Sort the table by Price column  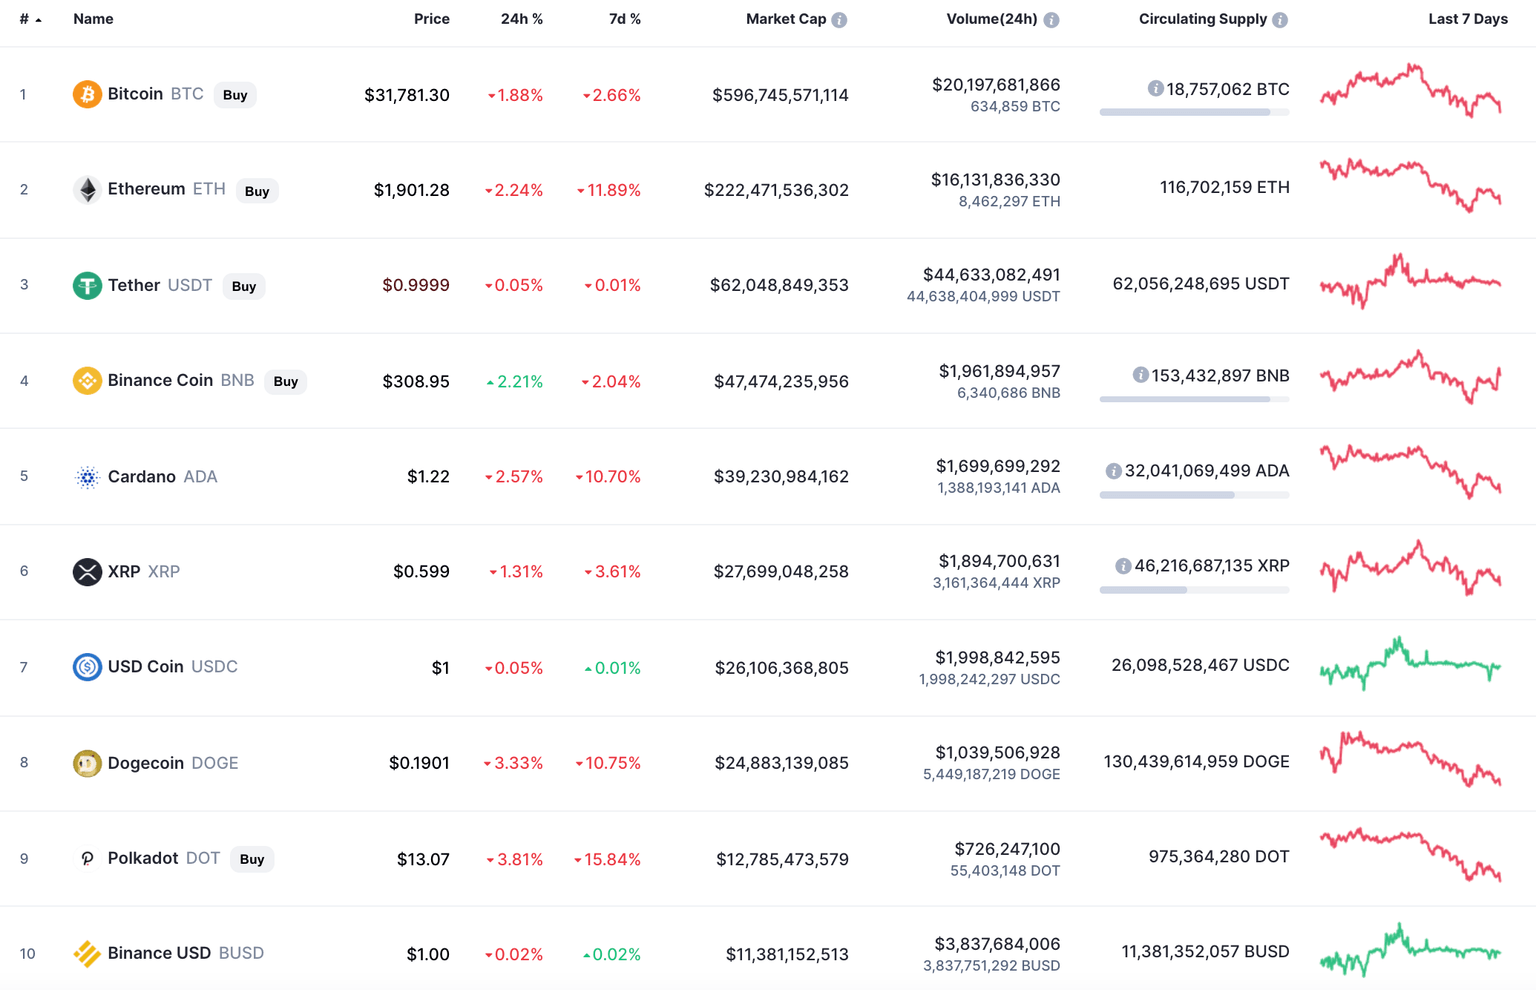[x=431, y=19]
